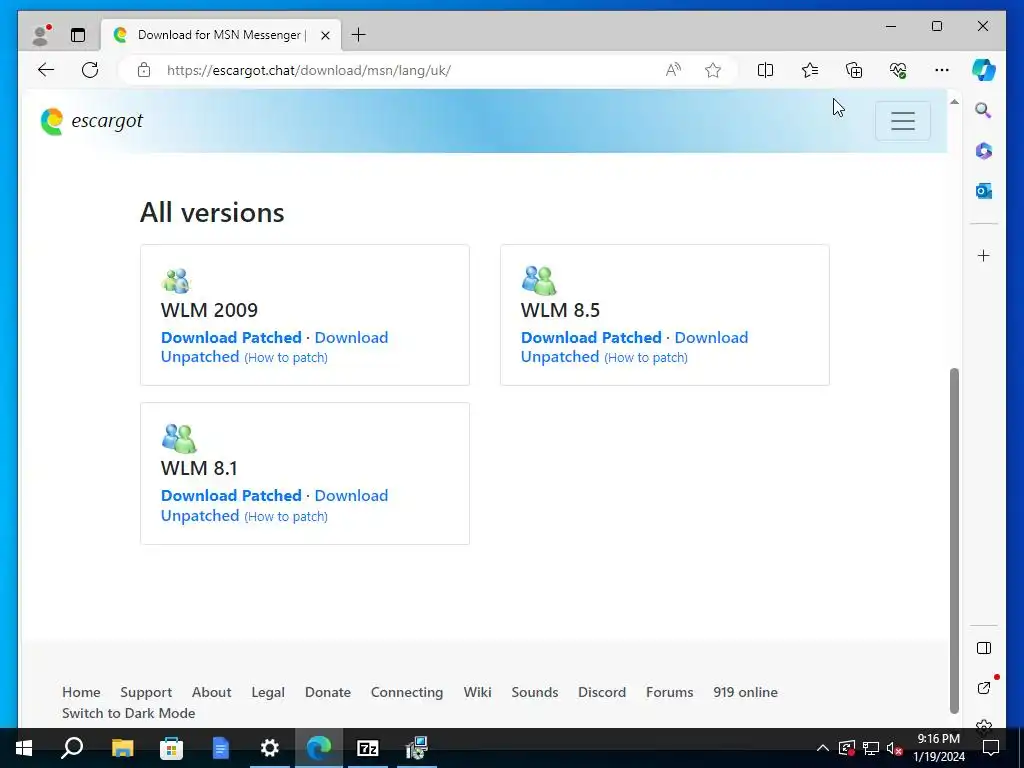Click the 919 online link
The width and height of the screenshot is (1024, 768).
745,692
